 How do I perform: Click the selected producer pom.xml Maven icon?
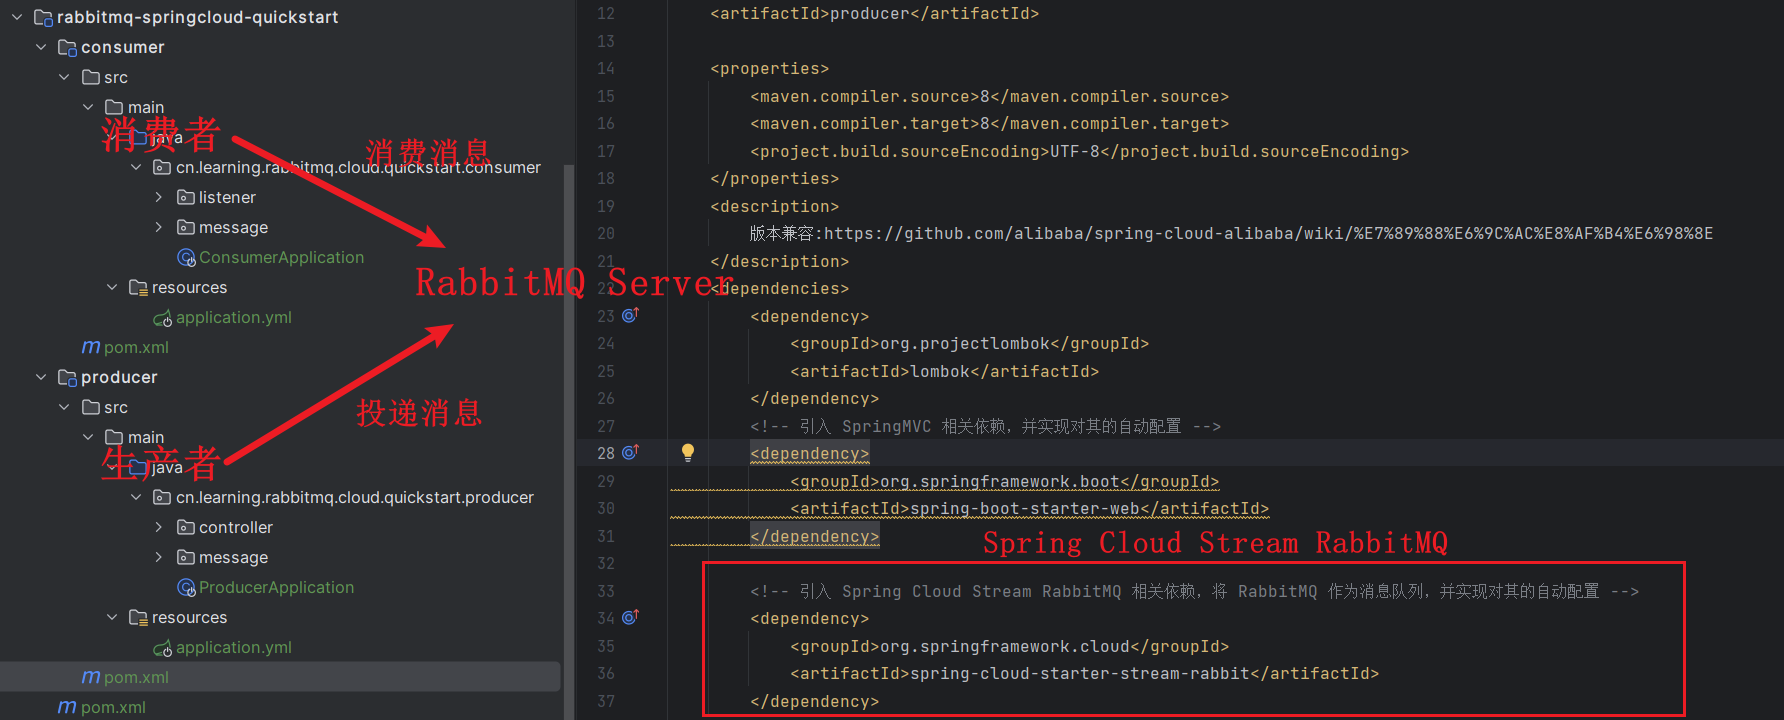91,677
